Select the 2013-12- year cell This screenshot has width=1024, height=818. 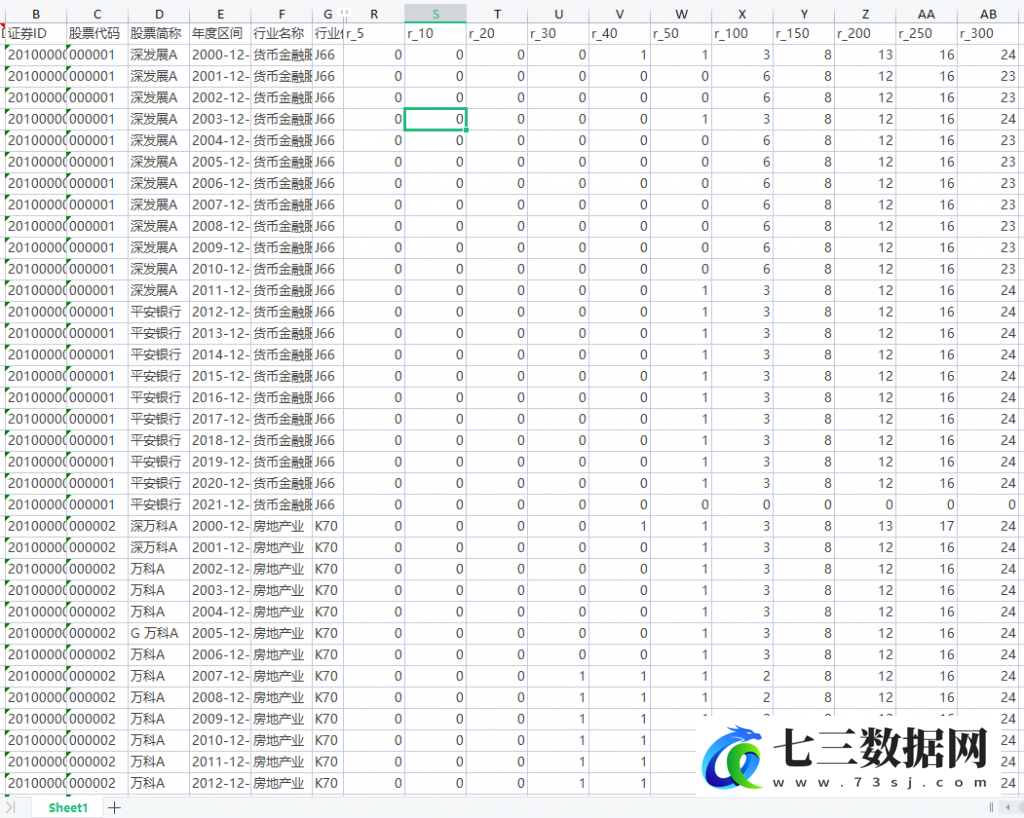(220, 333)
